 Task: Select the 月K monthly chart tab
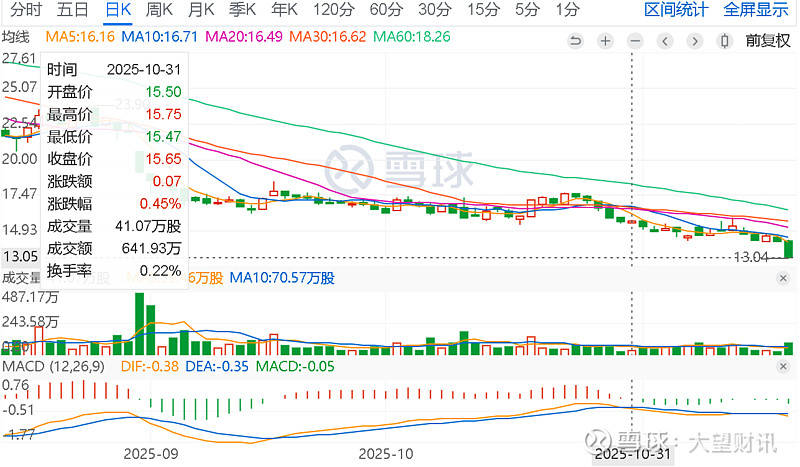pyautogui.click(x=201, y=10)
